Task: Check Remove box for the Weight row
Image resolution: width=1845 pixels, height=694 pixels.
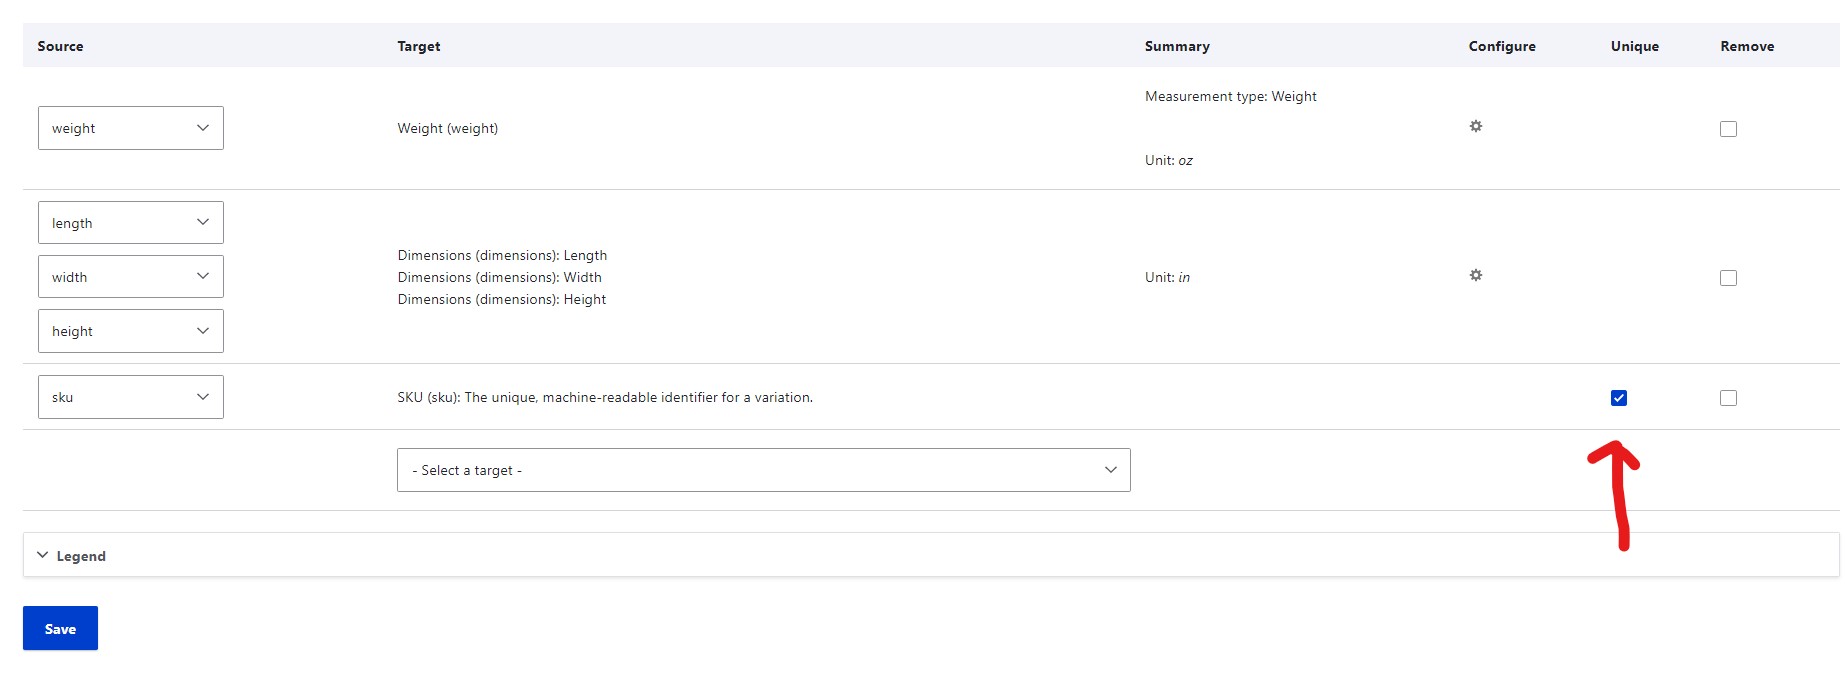Action: [1728, 129]
